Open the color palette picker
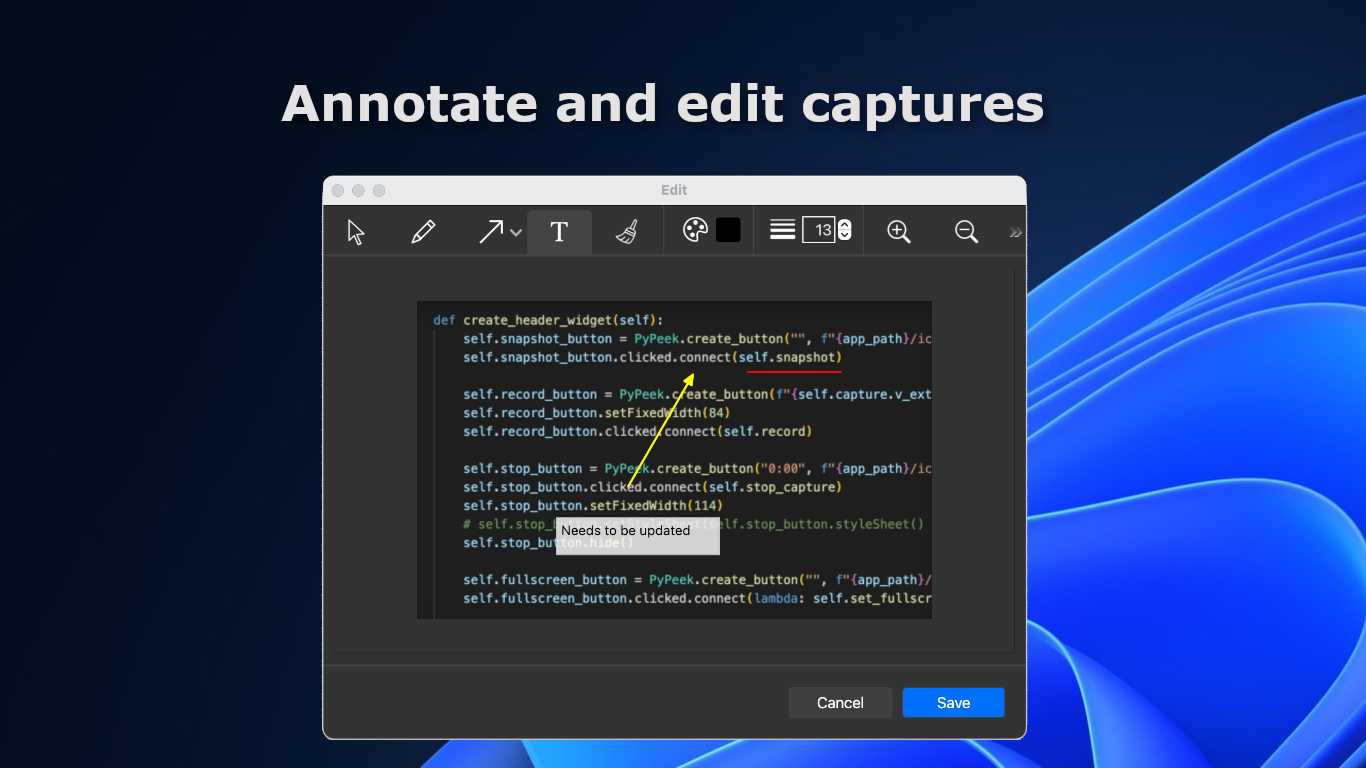Screen dimensions: 1366x768 (695, 230)
